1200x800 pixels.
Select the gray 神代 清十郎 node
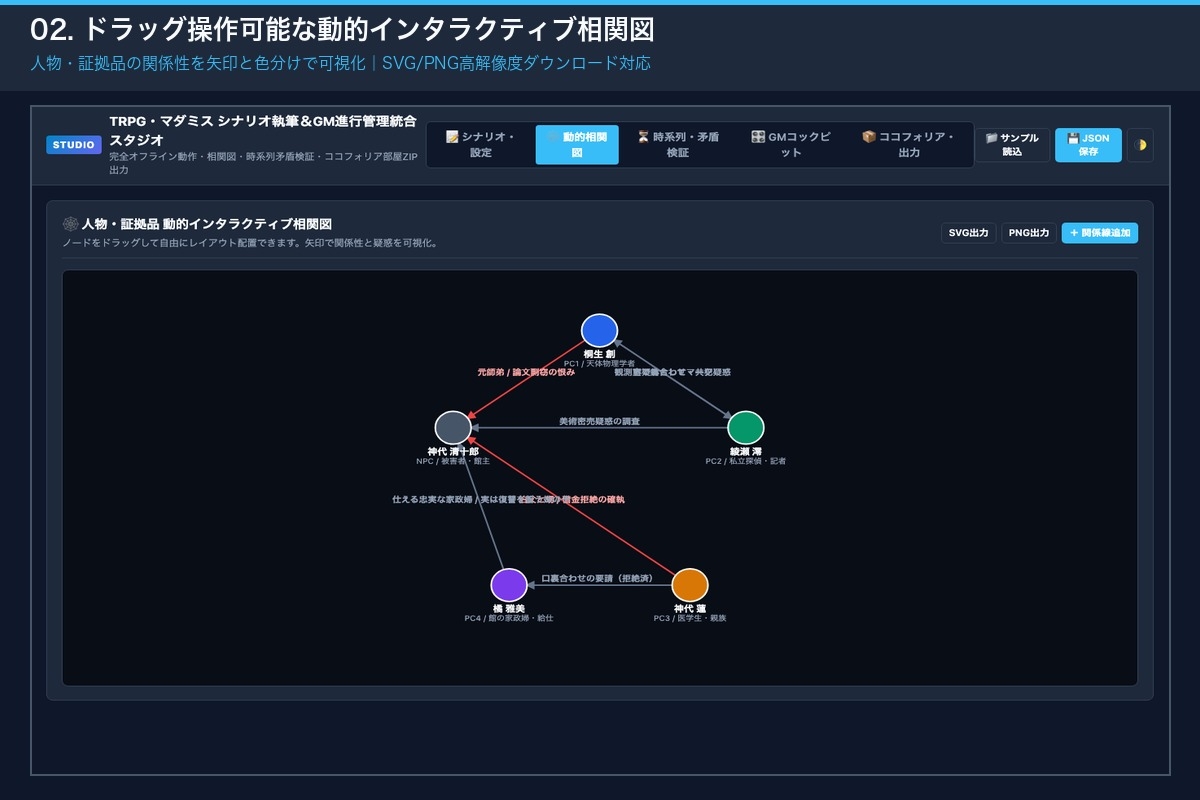coord(453,428)
